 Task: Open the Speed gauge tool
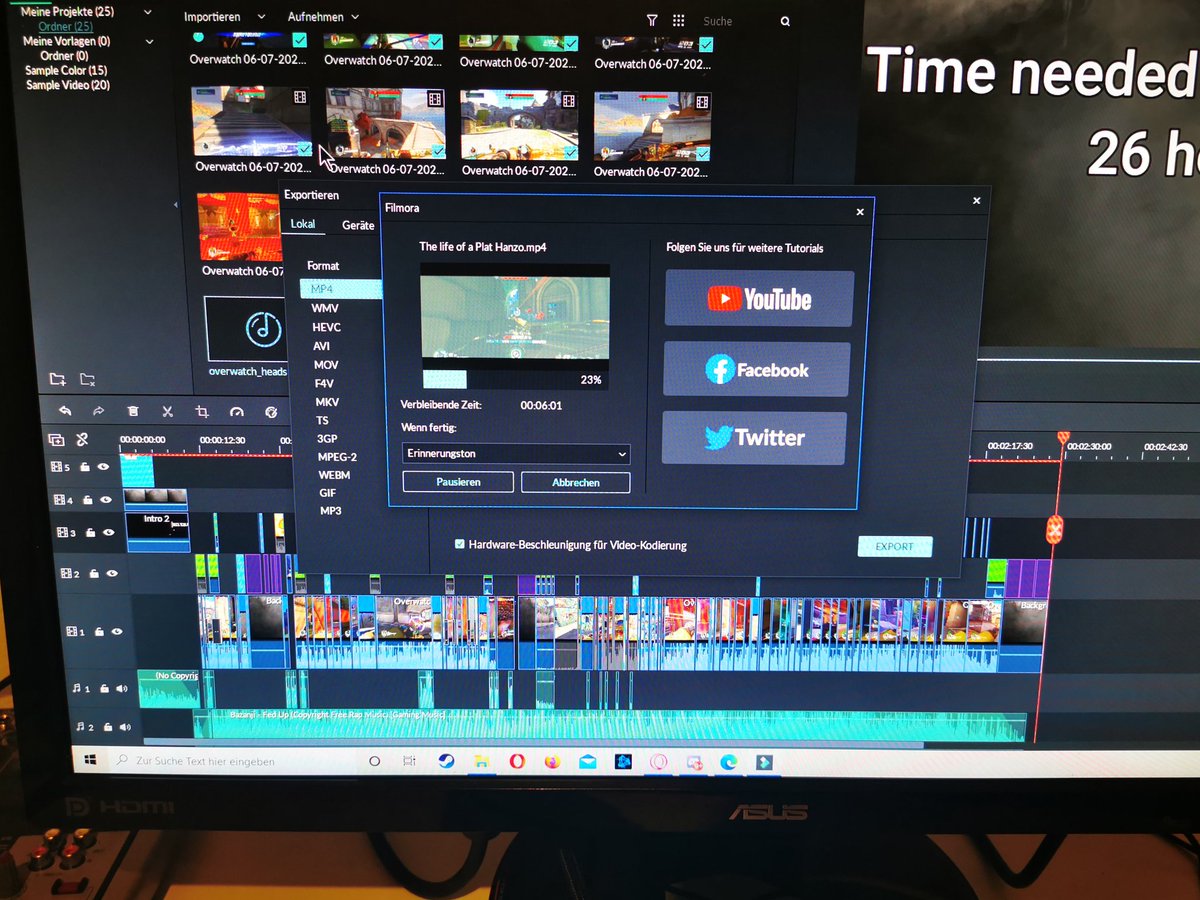pos(237,411)
